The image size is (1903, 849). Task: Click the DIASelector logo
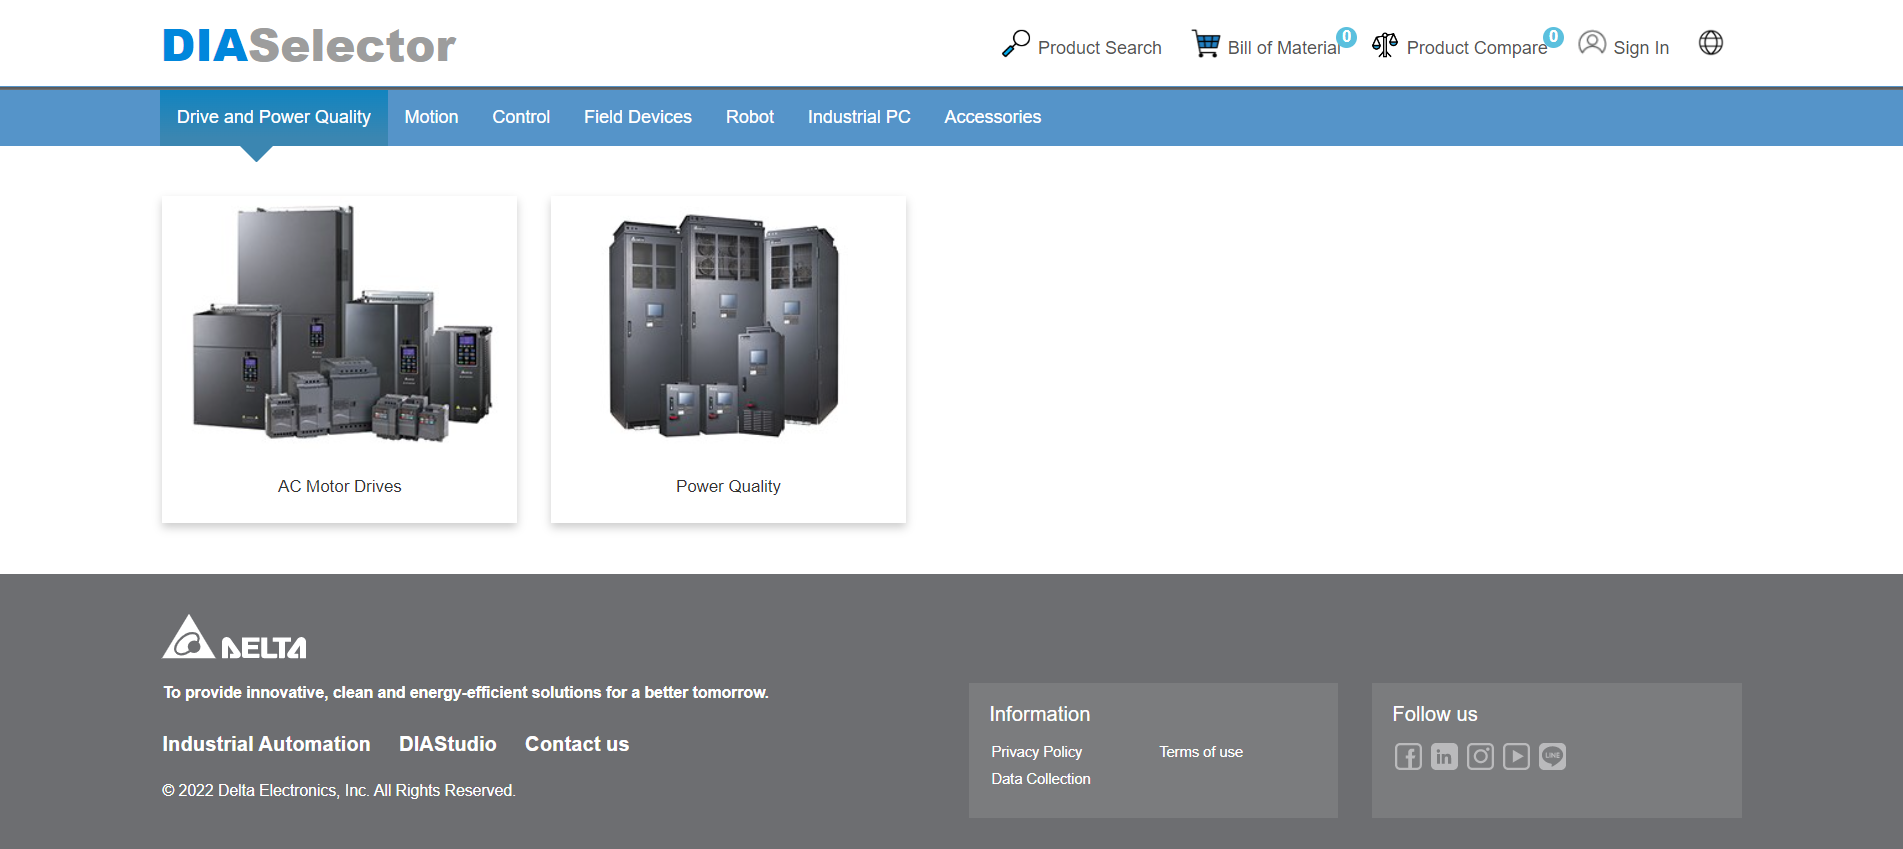309,46
